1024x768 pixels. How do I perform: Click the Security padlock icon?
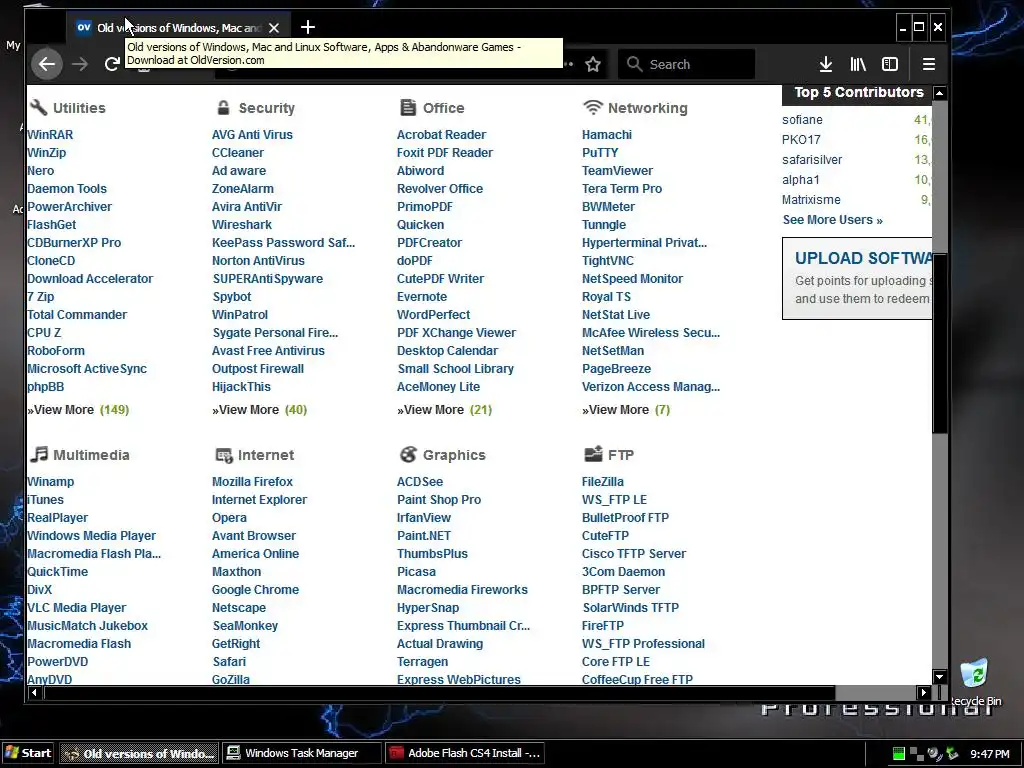tap(223, 107)
